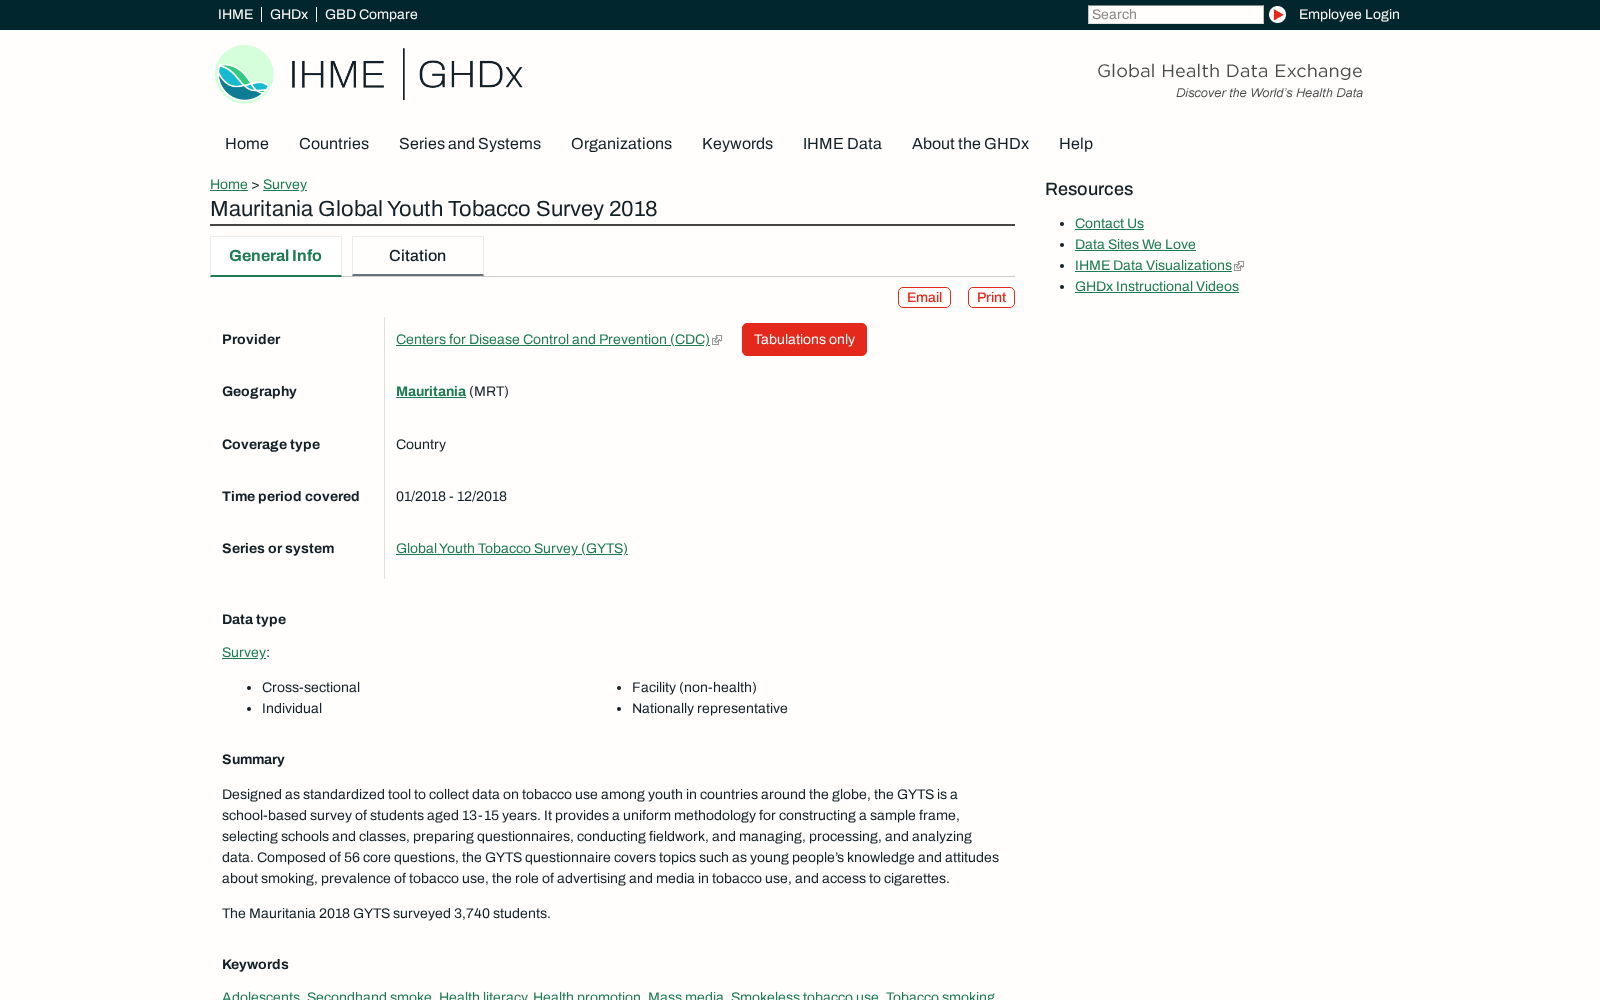Image resolution: width=1600 pixels, height=1000 pixels.
Task: Click the IHME globe logo icon
Action: (244, 74)
